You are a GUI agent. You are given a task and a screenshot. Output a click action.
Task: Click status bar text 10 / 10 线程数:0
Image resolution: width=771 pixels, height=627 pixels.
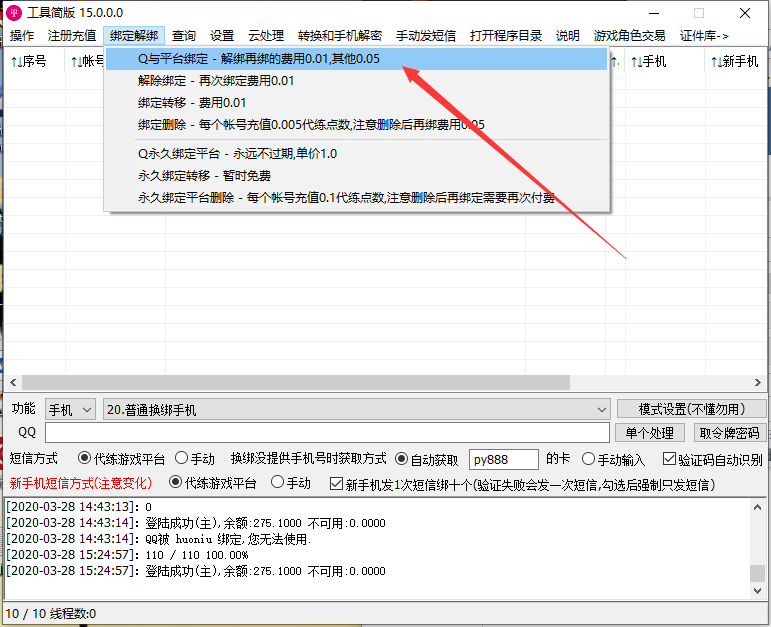click(x=51, y=614)
